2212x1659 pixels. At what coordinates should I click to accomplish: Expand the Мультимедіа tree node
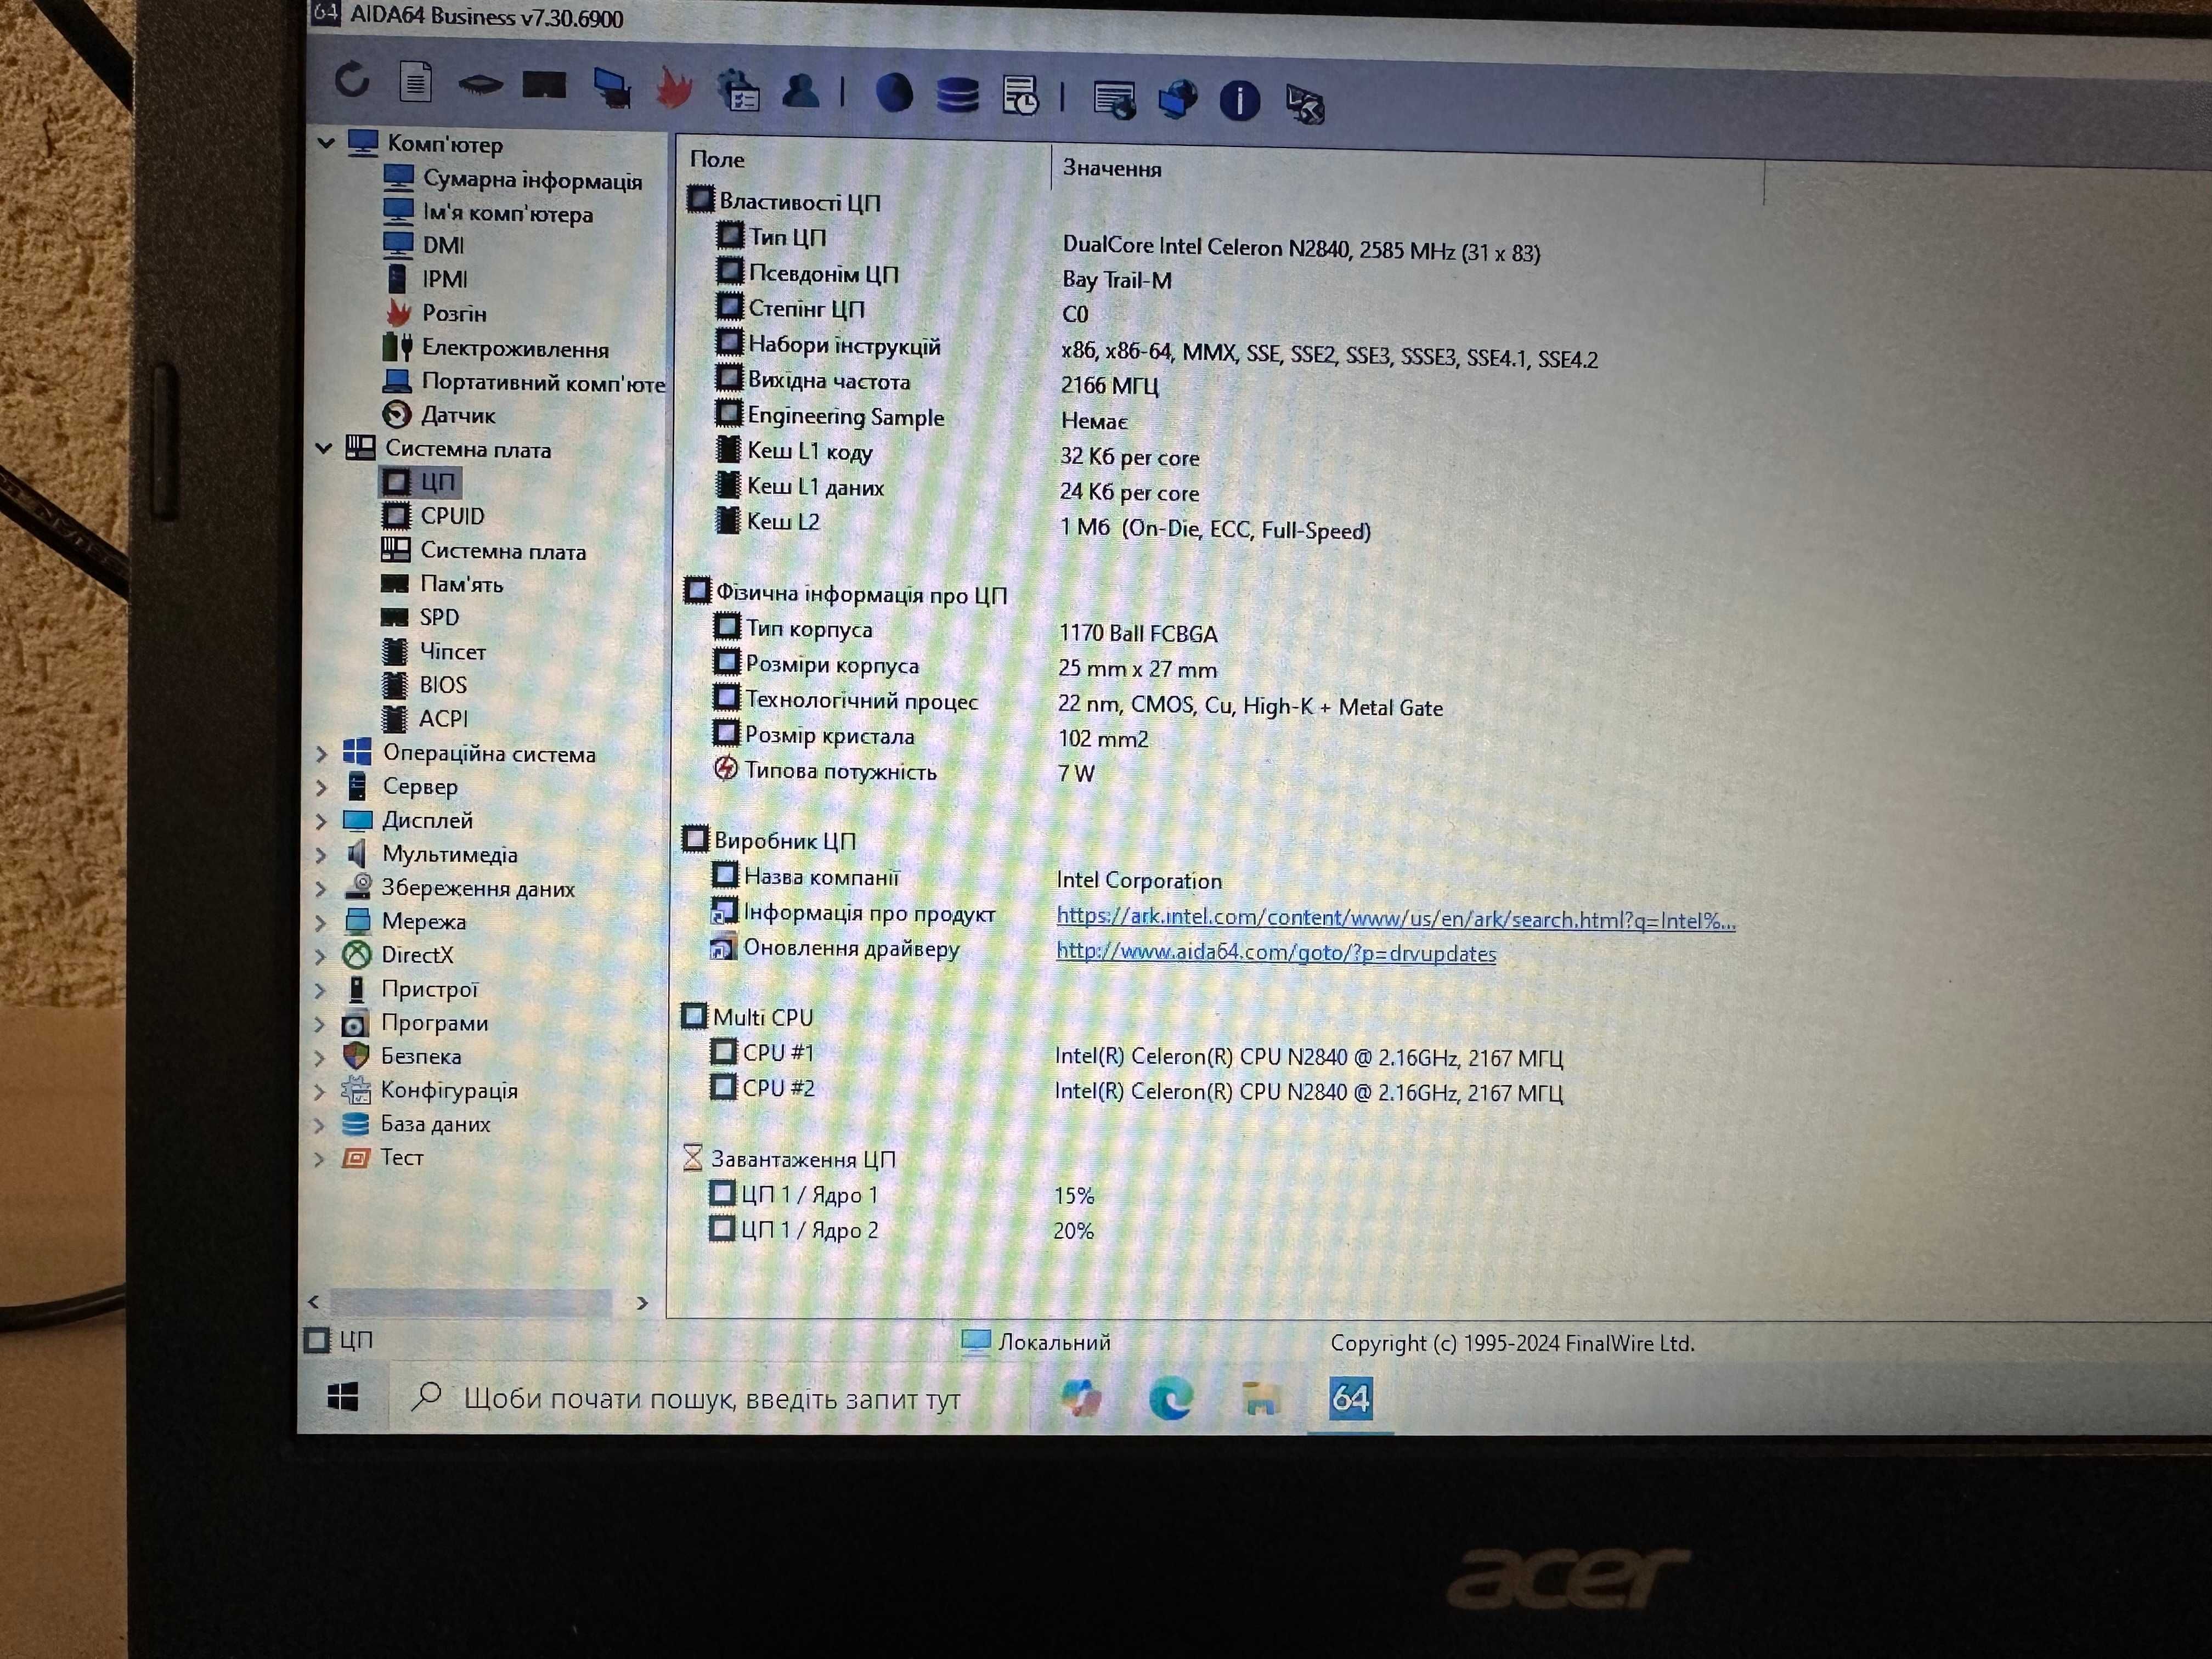click(321, 856)
